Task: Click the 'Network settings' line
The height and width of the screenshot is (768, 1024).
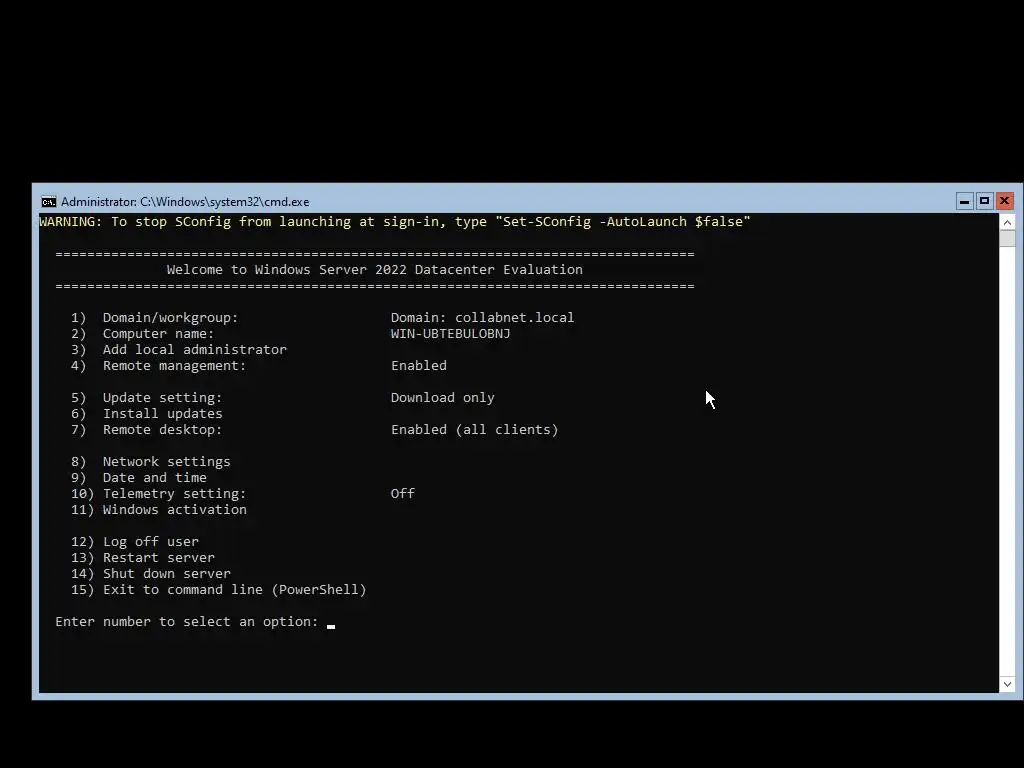Action: [x=151, y=462]
